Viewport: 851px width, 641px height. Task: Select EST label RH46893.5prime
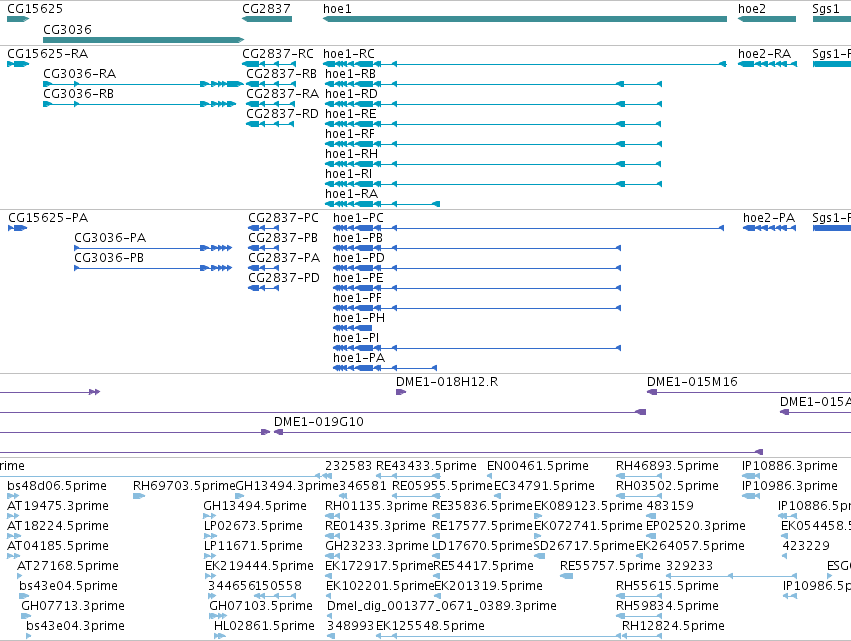point(667,466)
